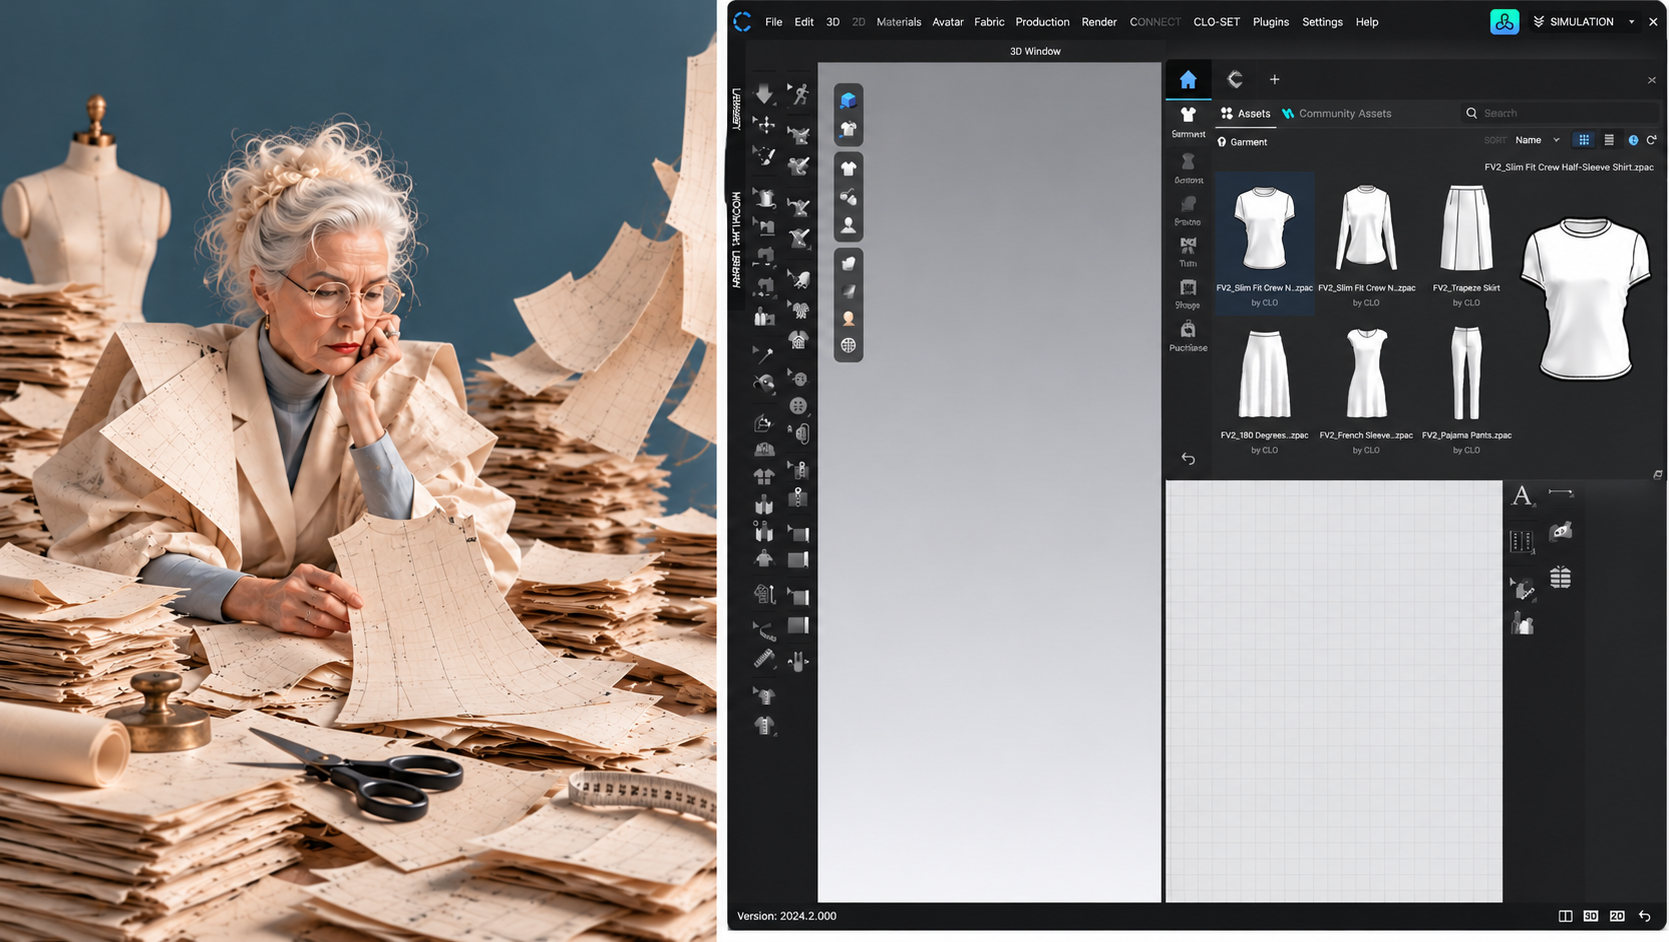Click the Garment breadcrumb label
The height and width of the screenshot is (942, 1669).
click(x=1242, y=142)
